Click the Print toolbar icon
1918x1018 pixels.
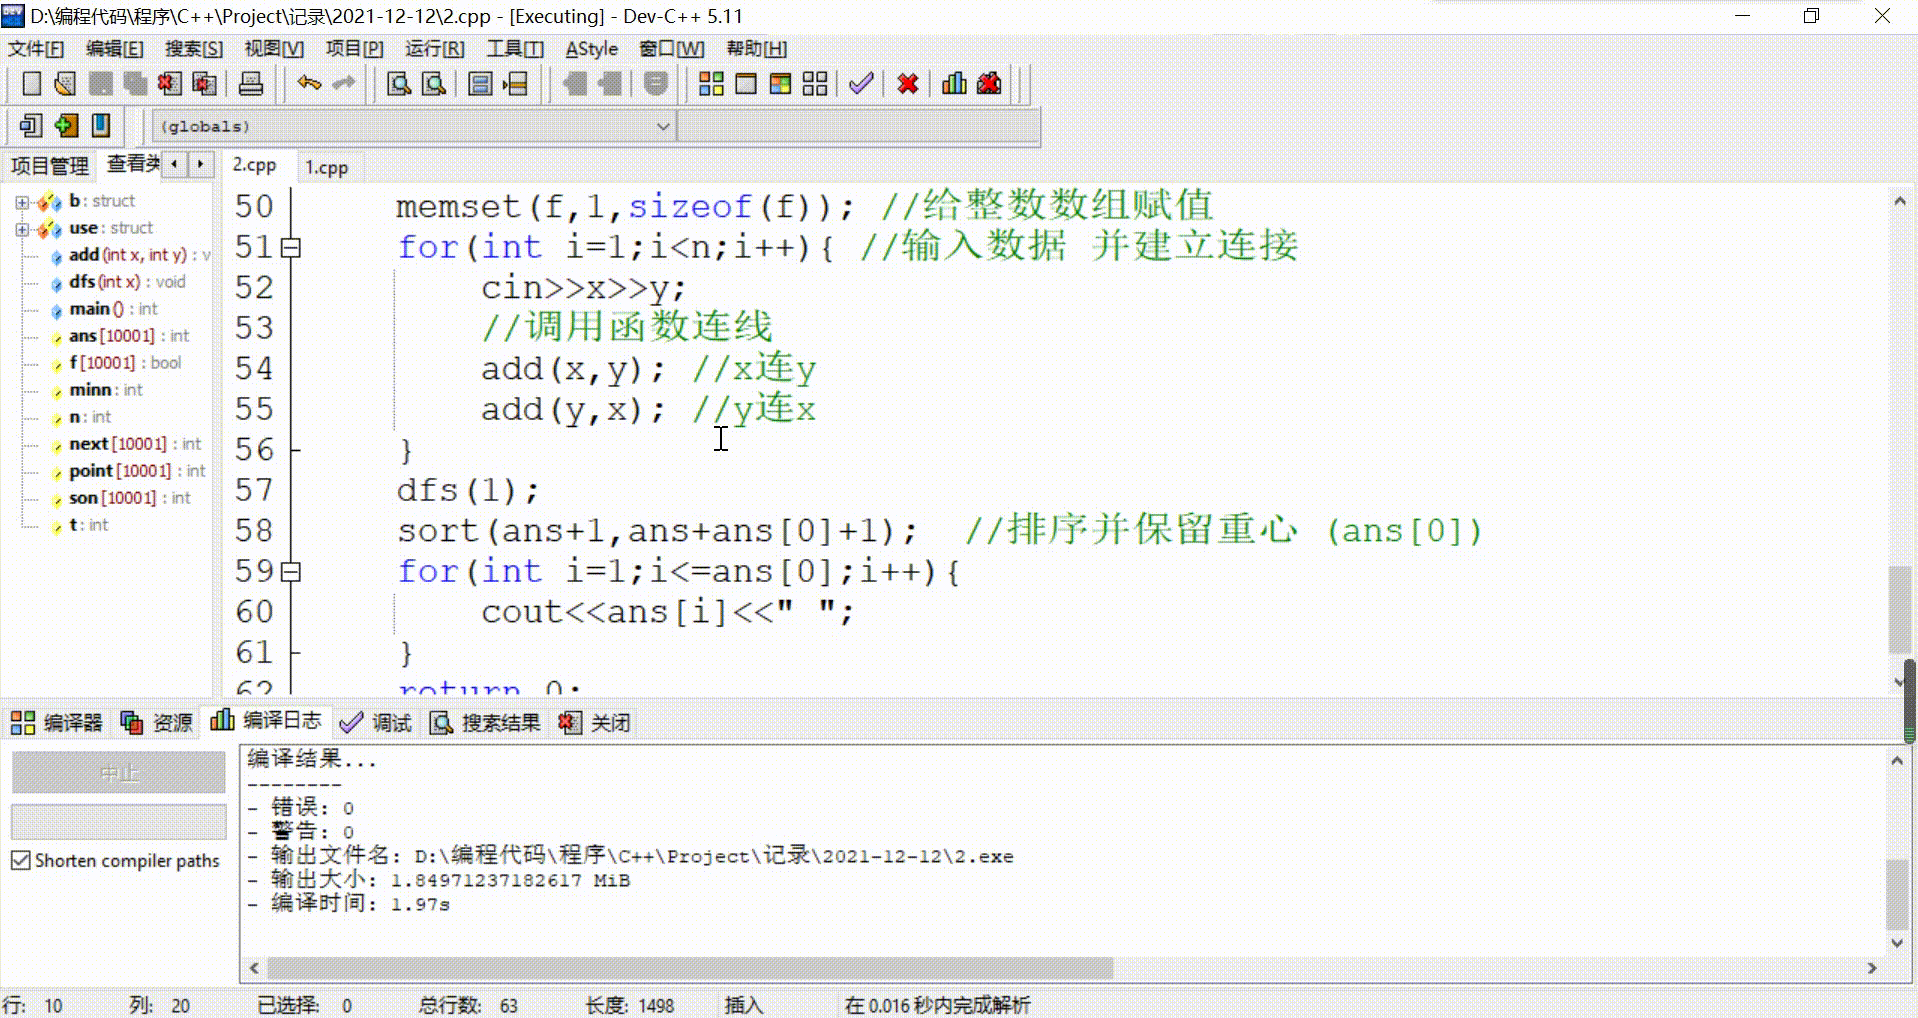coord(251,84)
